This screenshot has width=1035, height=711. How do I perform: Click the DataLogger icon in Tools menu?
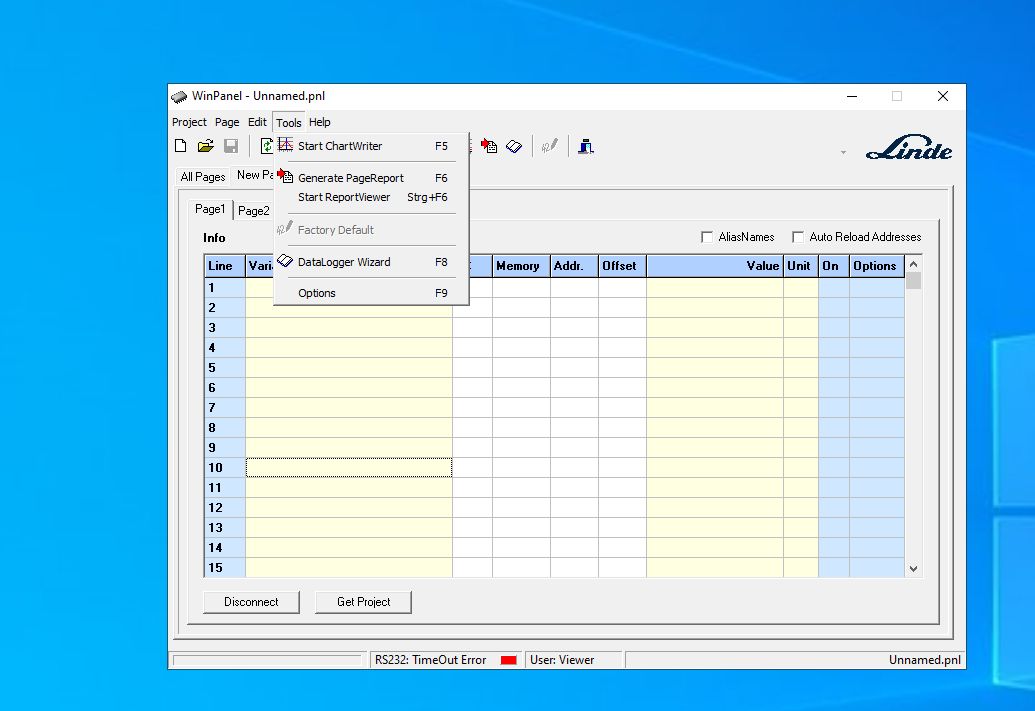pos(285,261)
